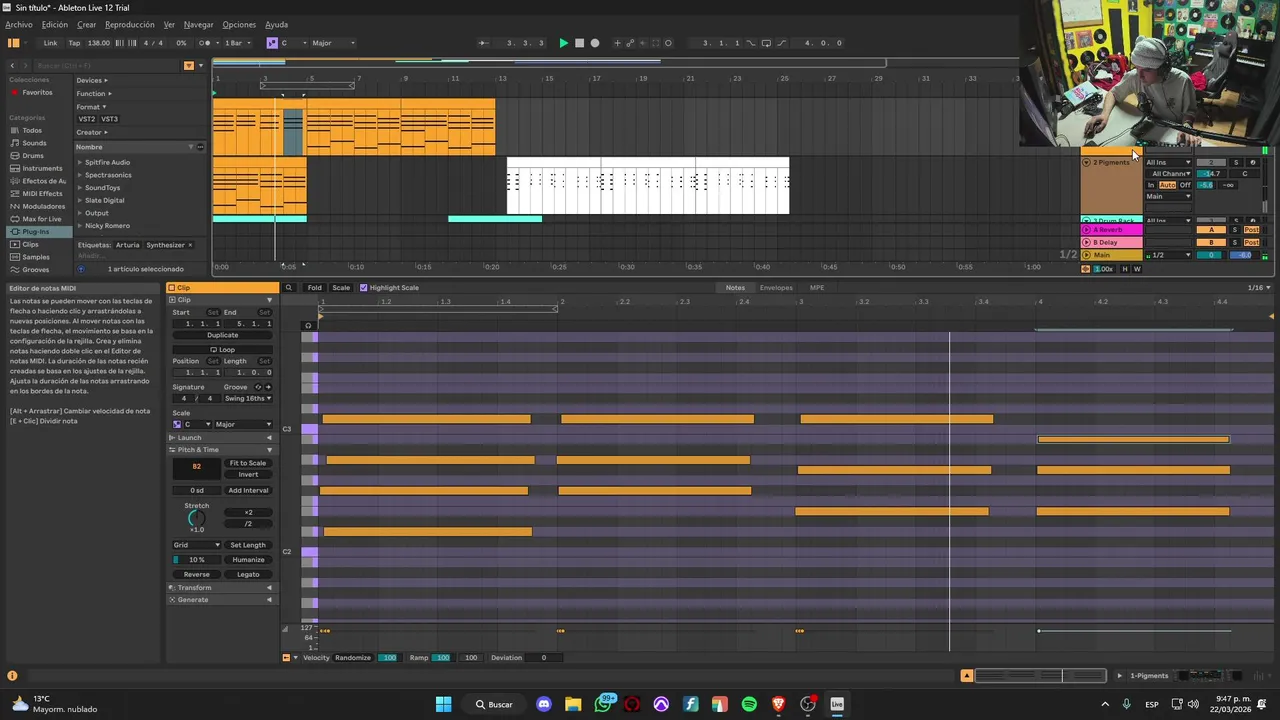
Task: Set 2 Pigments monitor to In
Action: pyautogui.click(x=1151, y=185)
